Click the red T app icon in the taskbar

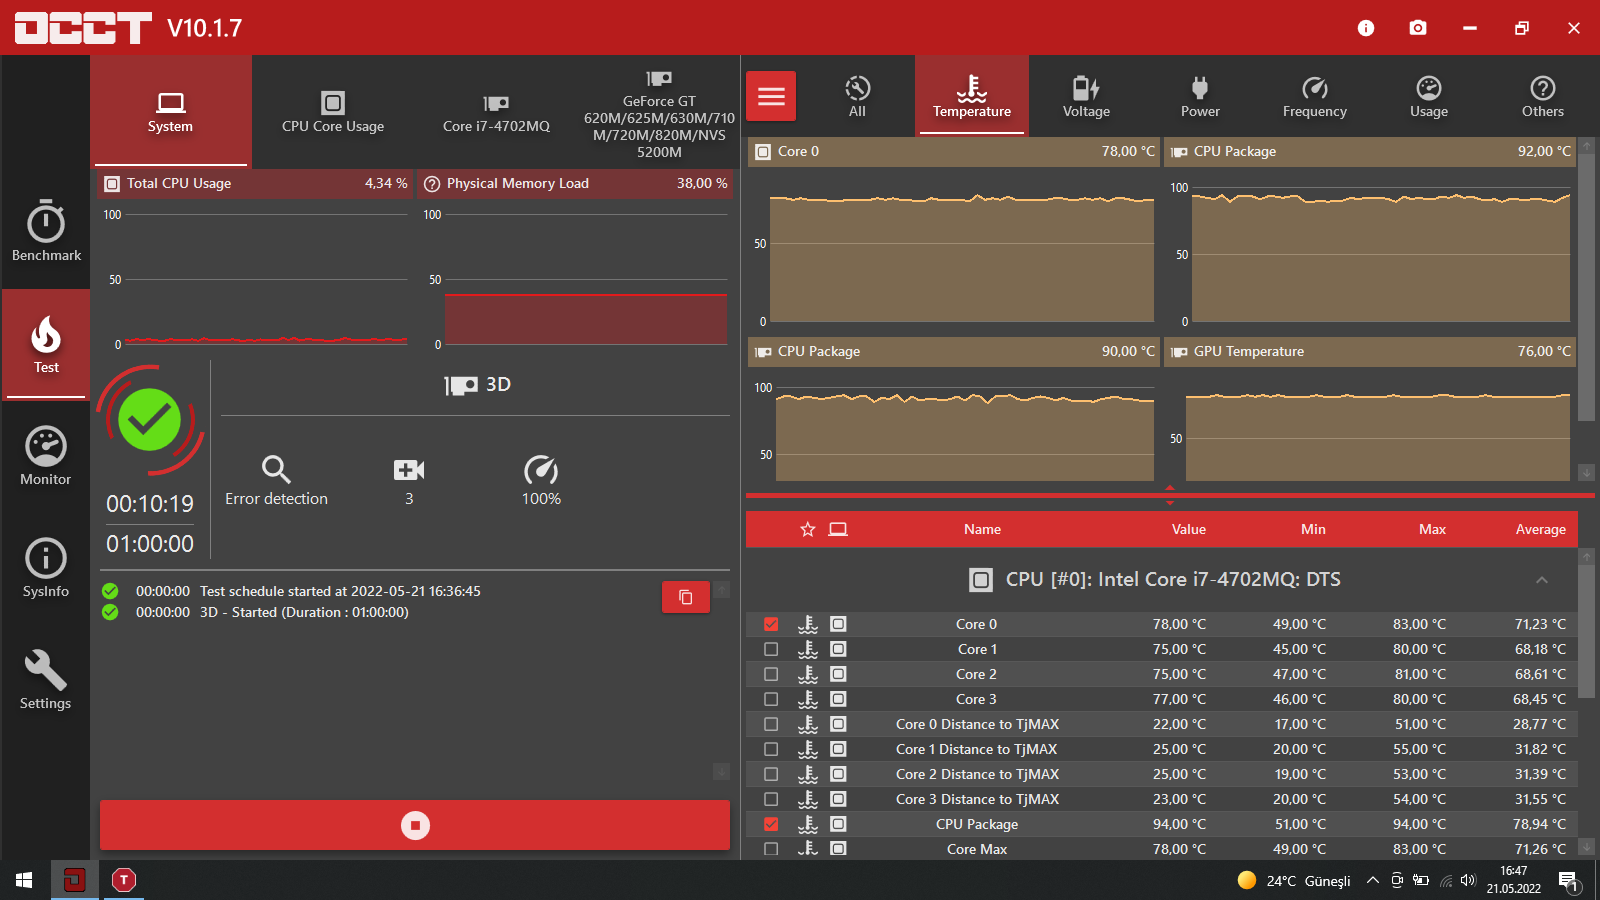point(124,880)
